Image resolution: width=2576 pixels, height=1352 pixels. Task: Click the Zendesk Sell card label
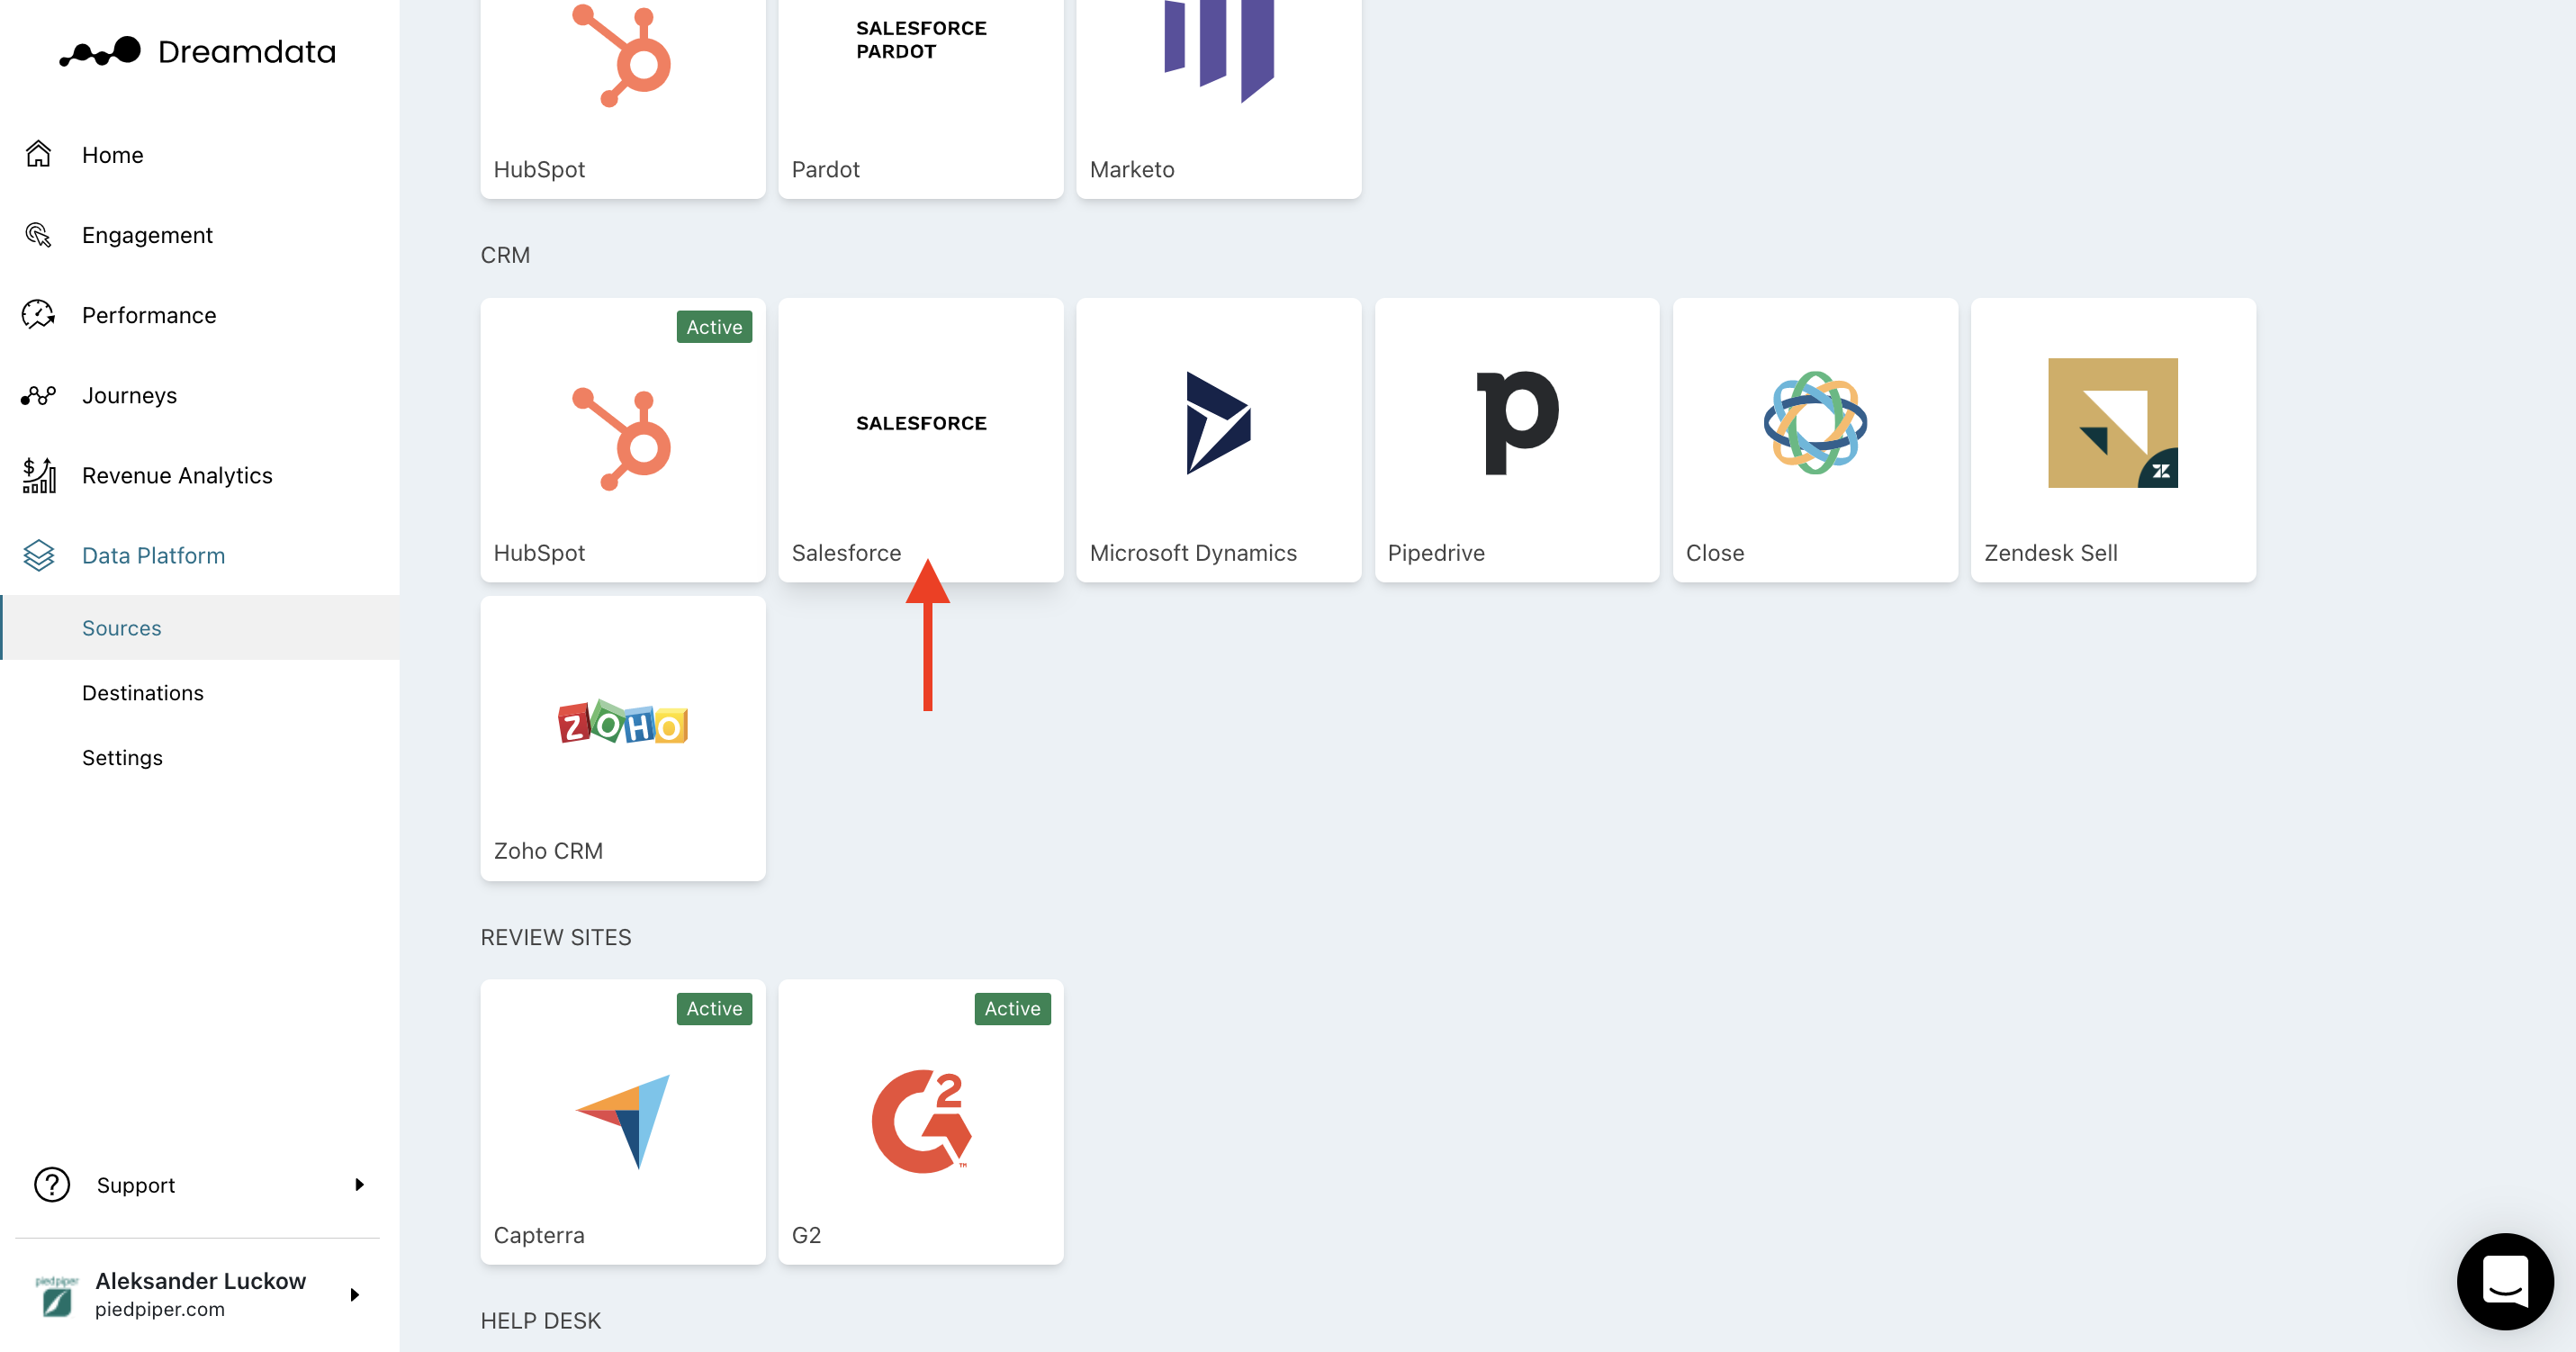click(2050, 553)
